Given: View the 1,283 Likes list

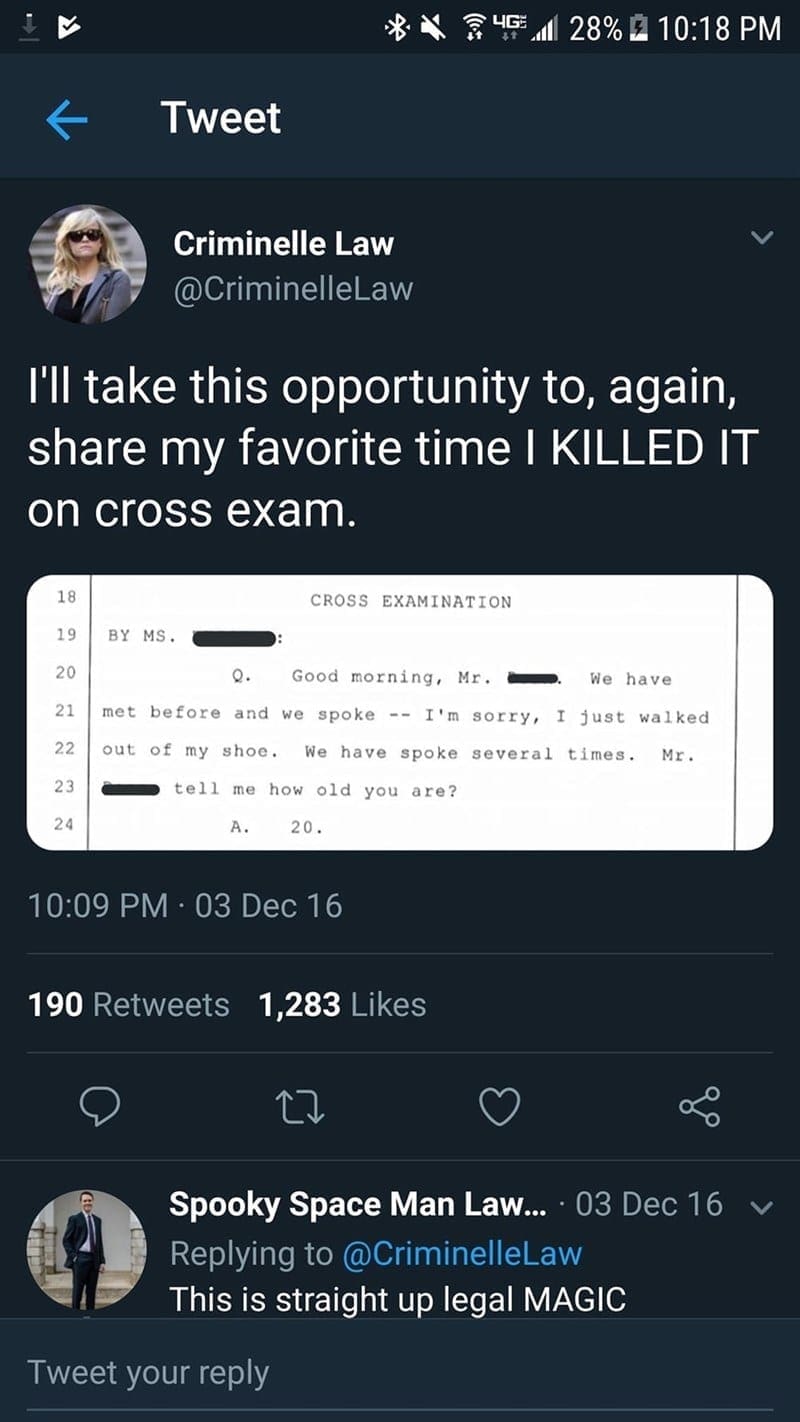Looking at the screenshot, I should 342,1004.
